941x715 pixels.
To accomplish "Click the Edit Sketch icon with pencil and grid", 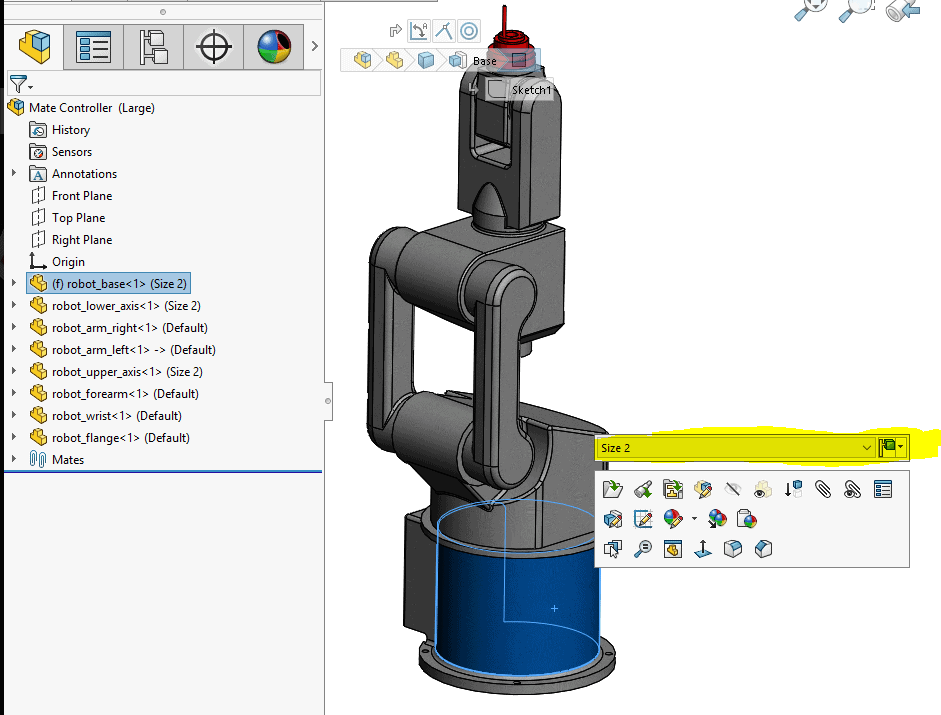I will tap(641, 517).
